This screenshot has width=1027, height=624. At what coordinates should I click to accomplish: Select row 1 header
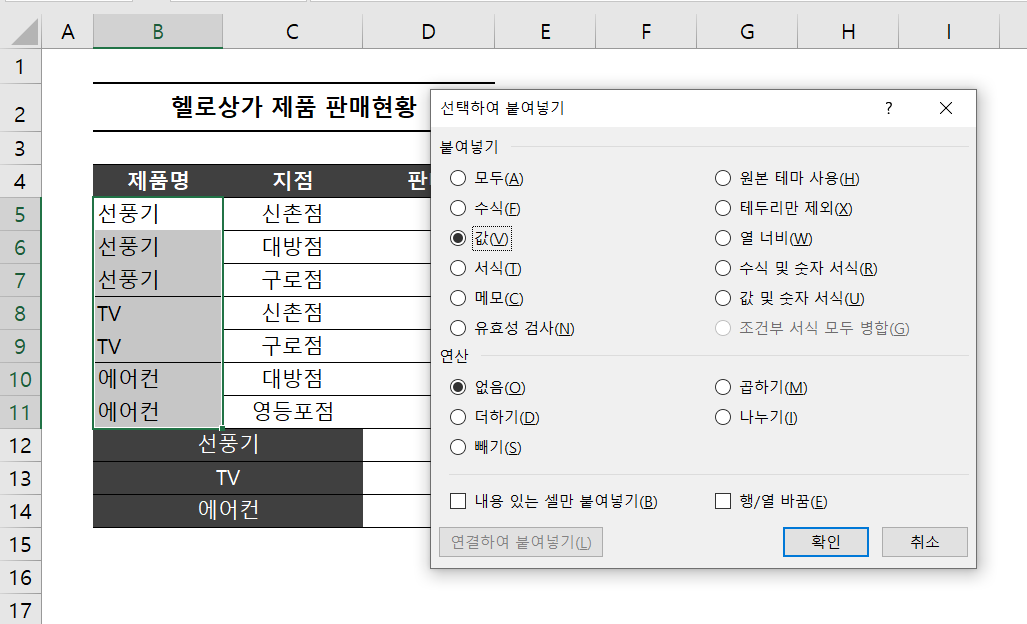[20, 66]
